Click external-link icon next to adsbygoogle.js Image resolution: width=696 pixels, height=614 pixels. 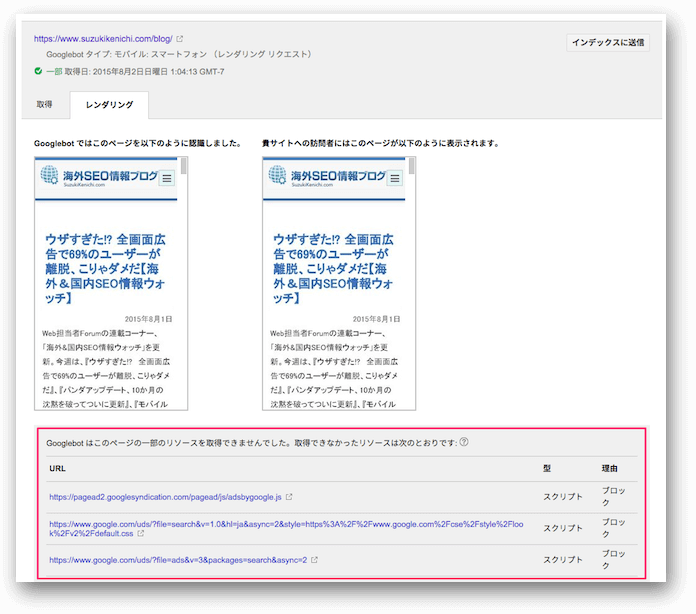tap(289, 497)
